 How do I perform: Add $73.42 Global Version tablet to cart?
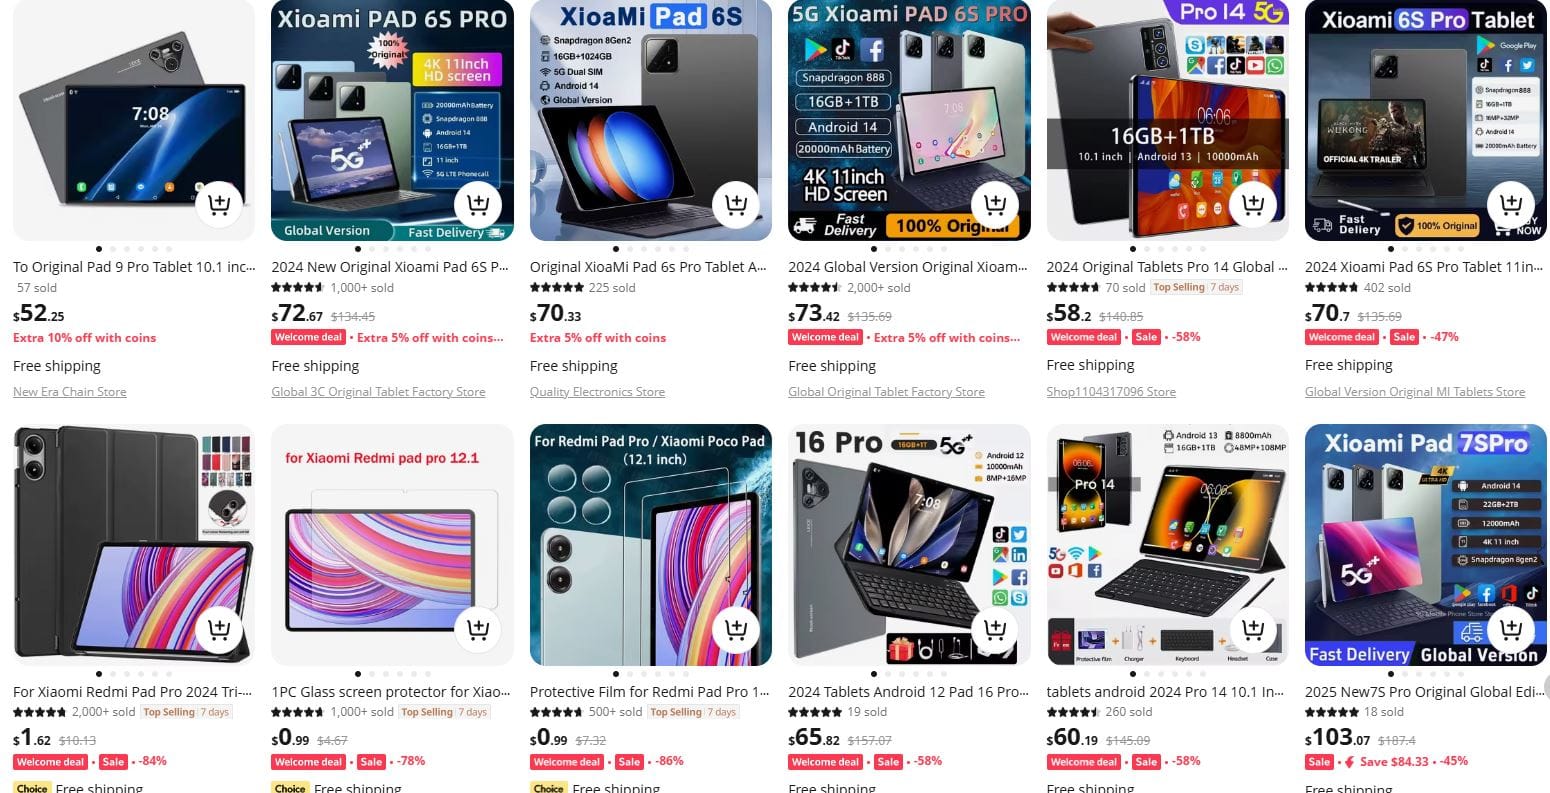tap(995, 205)
